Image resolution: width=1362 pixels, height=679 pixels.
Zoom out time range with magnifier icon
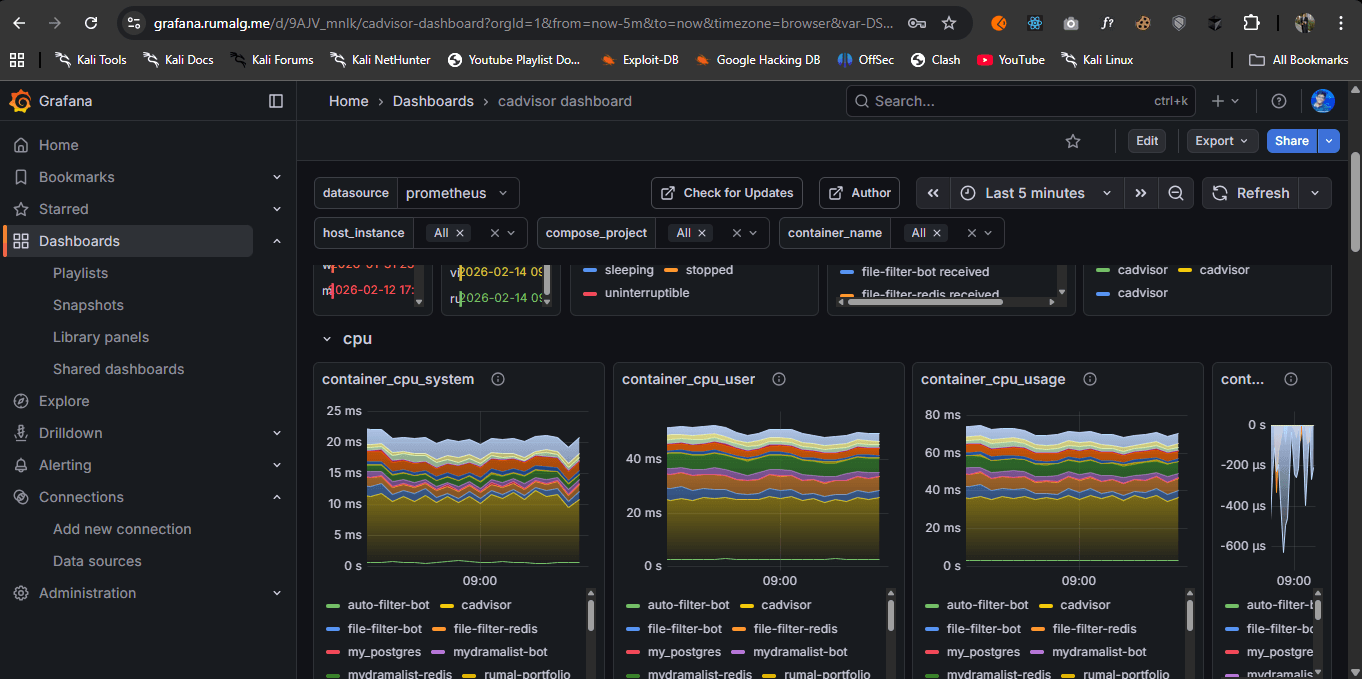click(x=1176, y=192)
